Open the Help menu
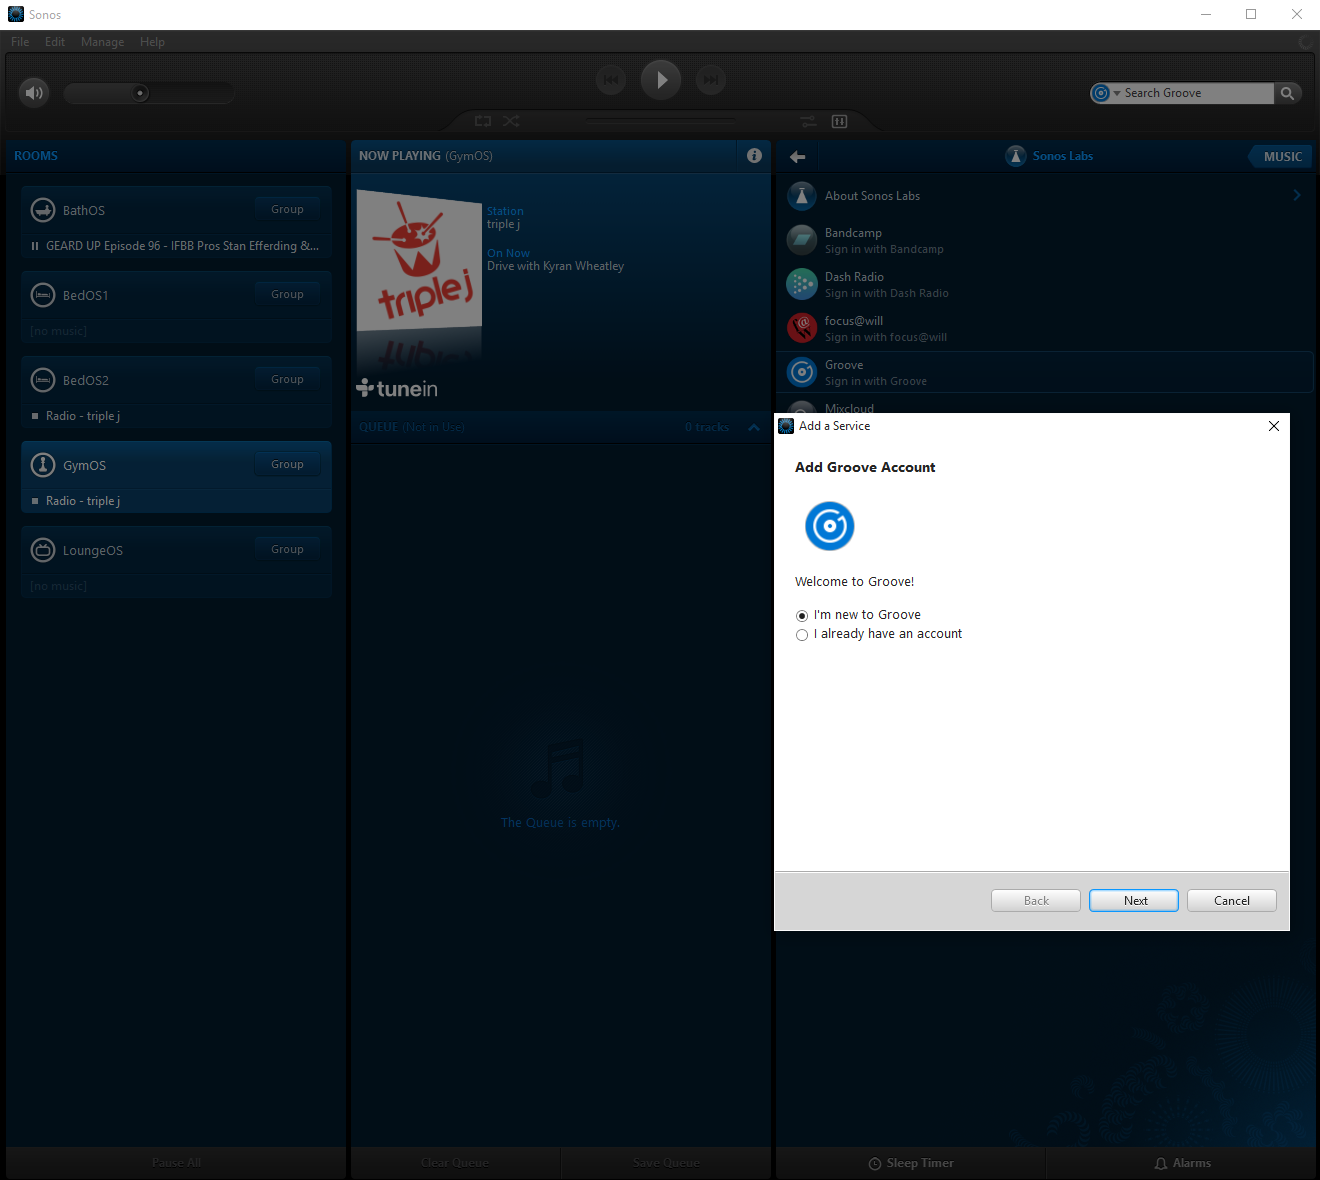Screen dimensions: 1320x1180 coord(152,42)
